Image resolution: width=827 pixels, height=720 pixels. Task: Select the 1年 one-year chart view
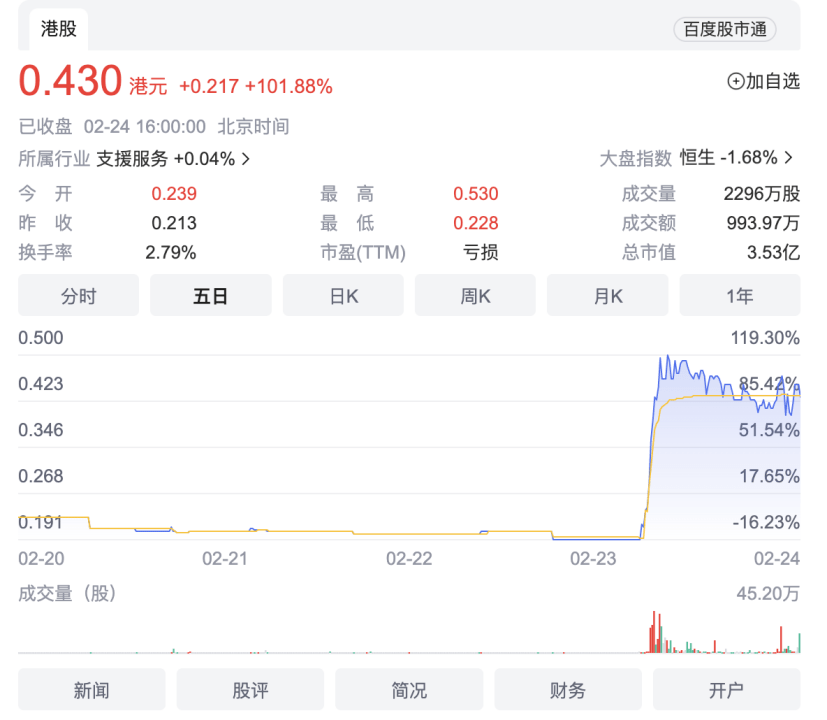tap(739, 295)
